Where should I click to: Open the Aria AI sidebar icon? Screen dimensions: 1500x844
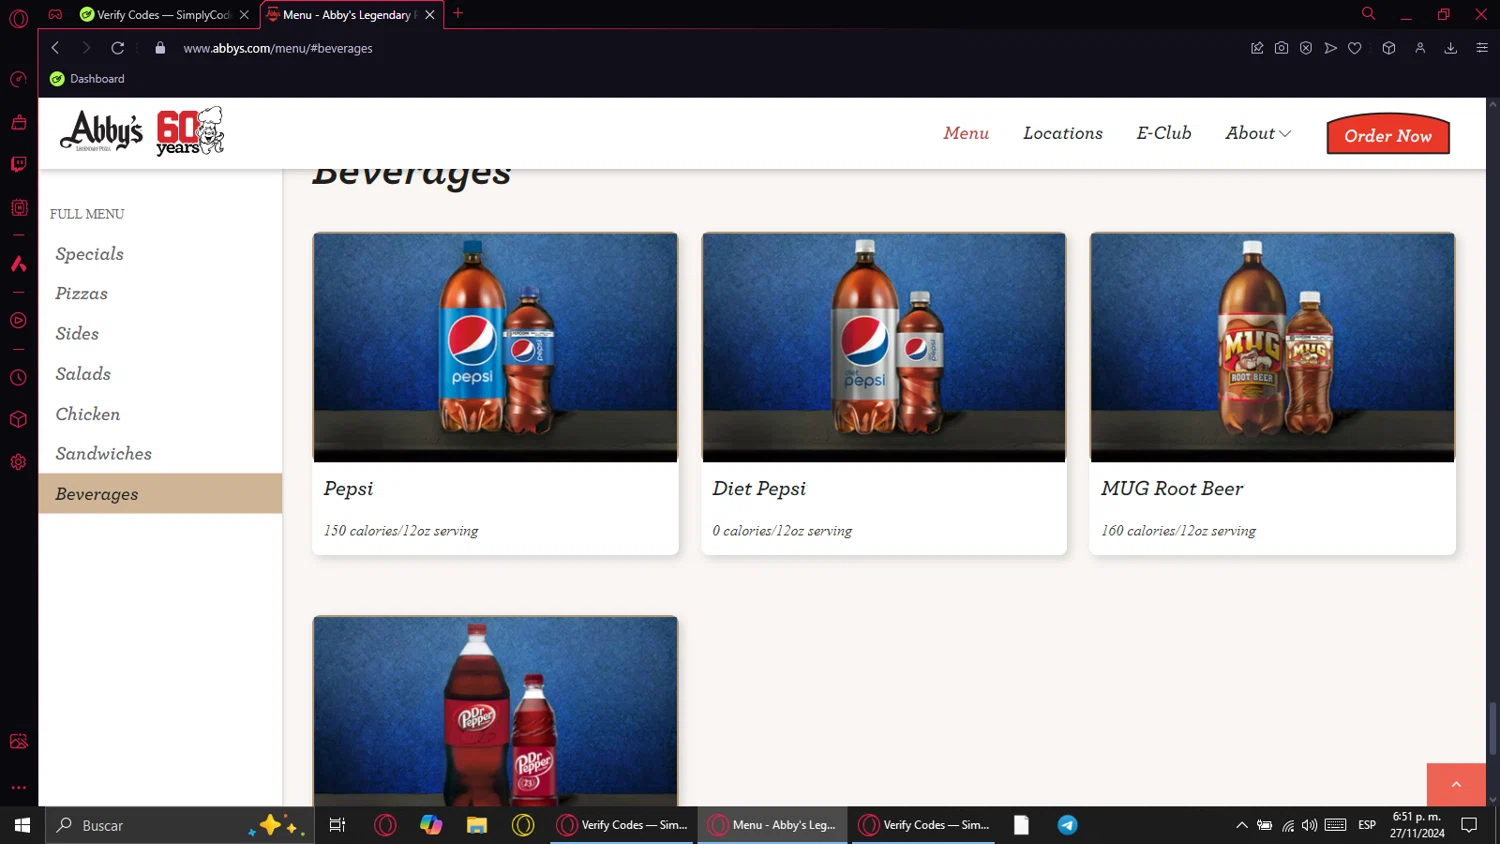click(18, 264)
